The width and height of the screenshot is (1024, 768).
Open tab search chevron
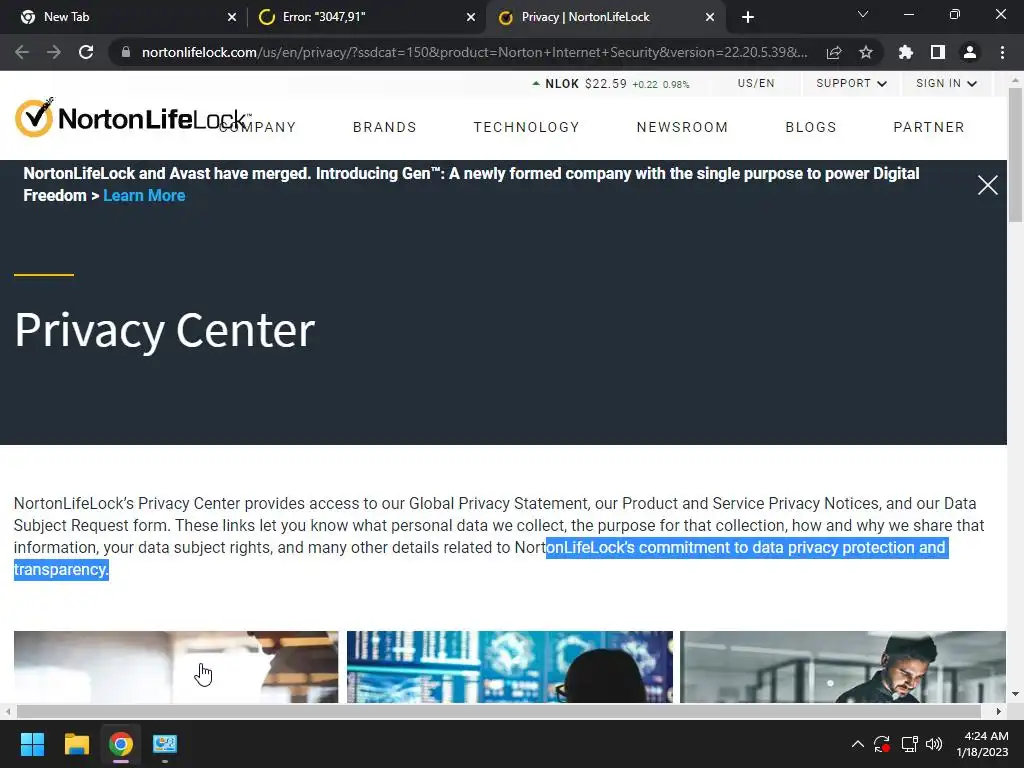[x=863, y=14]
